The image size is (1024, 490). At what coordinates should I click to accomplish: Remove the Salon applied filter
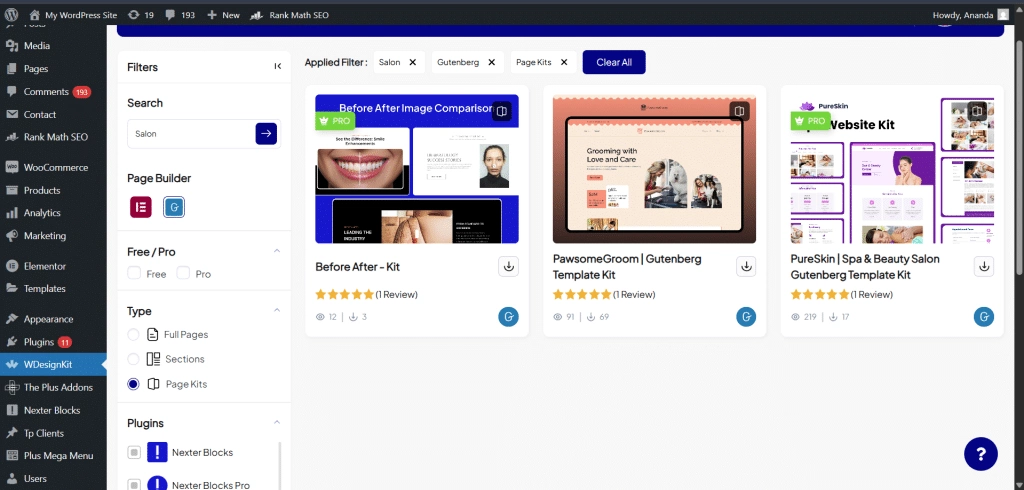pyautogui.click(x=413, y=62)
